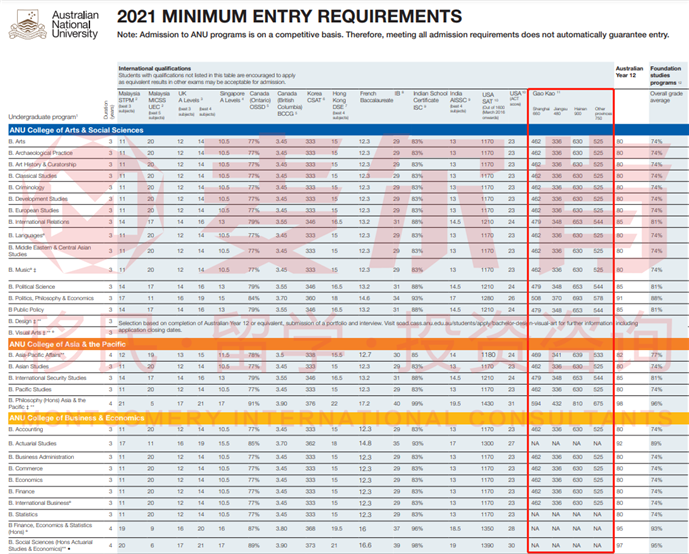The width and height of the screenshot is (689, 554).
Task: Click the 594 Shanghai Gao Kao score
Action: pos(536,403)
